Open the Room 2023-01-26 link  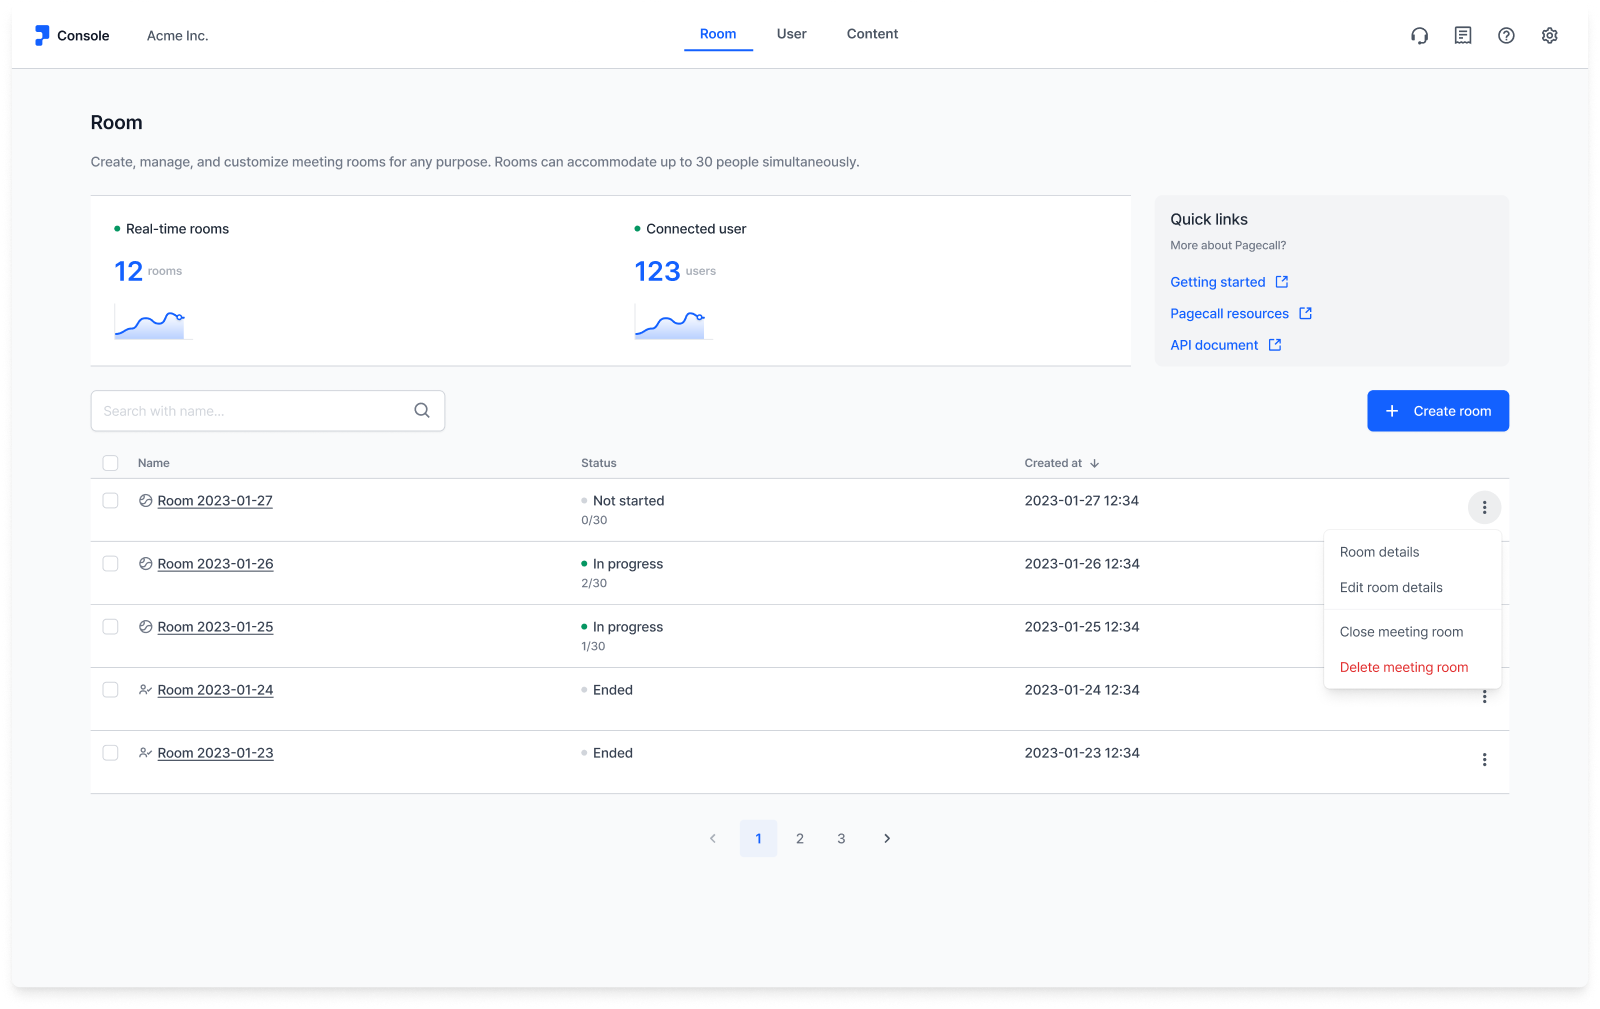coord(215,564)
